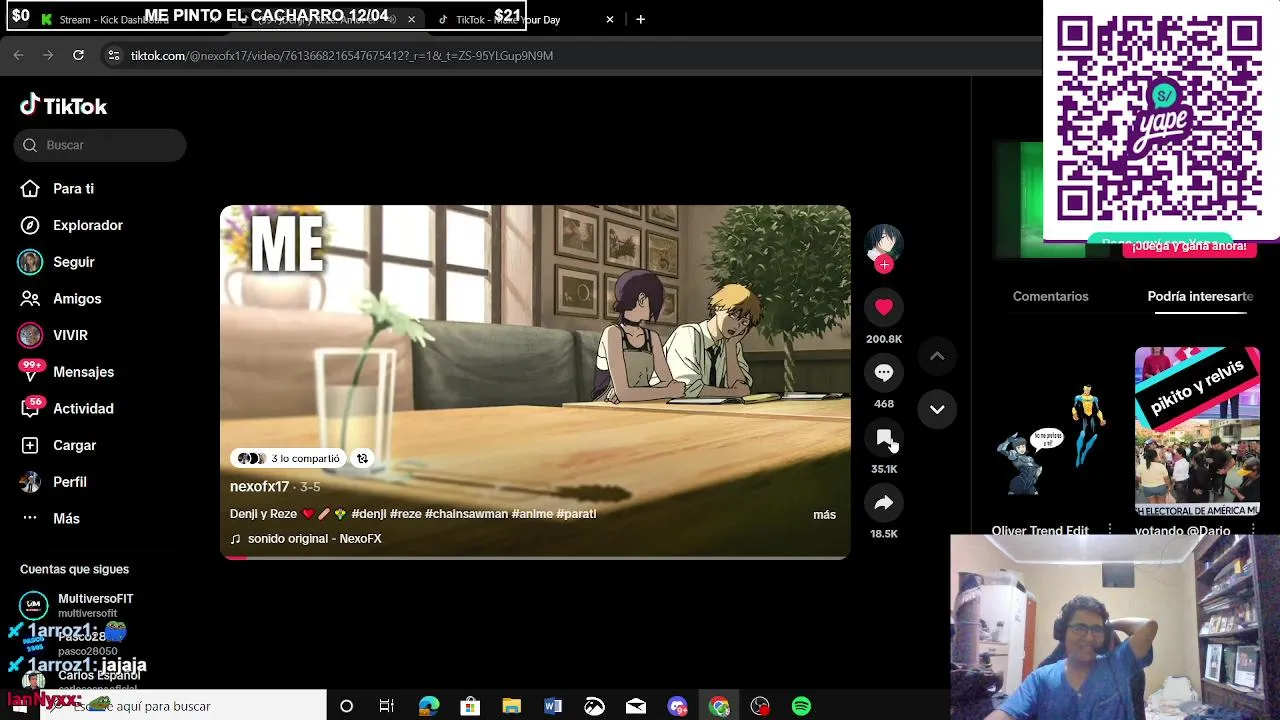
Task: Open Microsoft Store from the taskbar
Action: [470, 706]
